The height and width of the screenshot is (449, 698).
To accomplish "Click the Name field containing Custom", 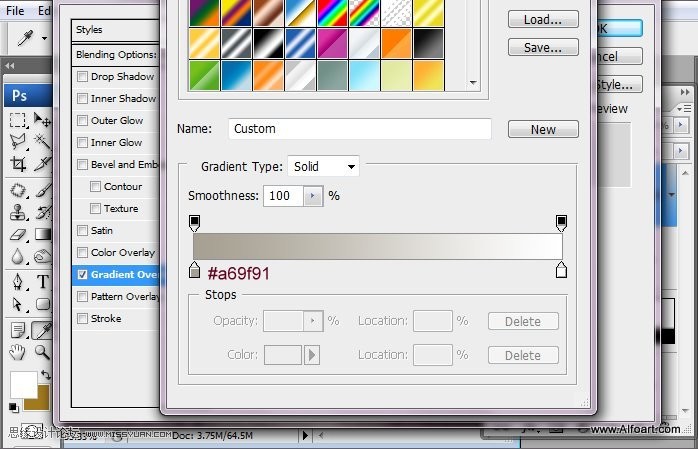I will coord(360,129).
